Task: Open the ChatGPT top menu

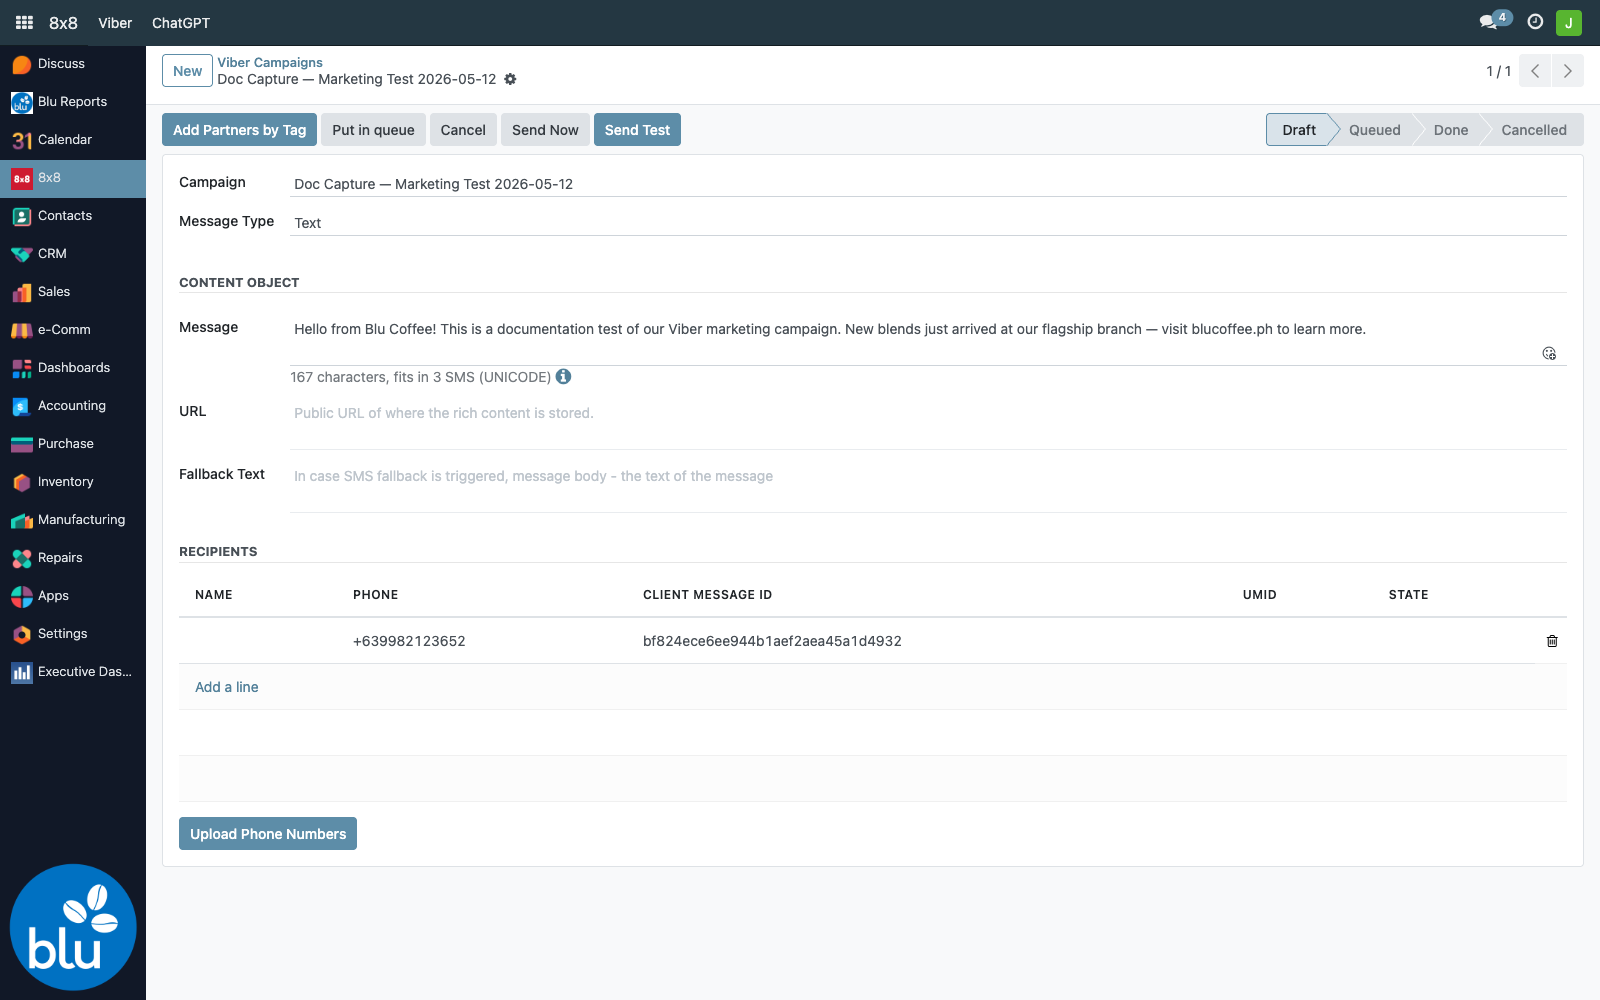Action: (x=181, y=23)
